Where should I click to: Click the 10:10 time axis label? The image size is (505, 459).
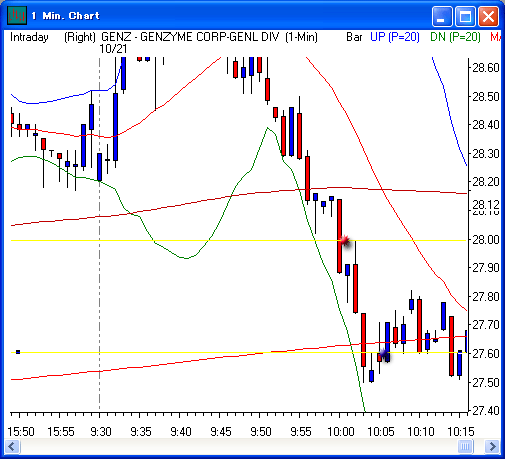(x=421, y=432)
